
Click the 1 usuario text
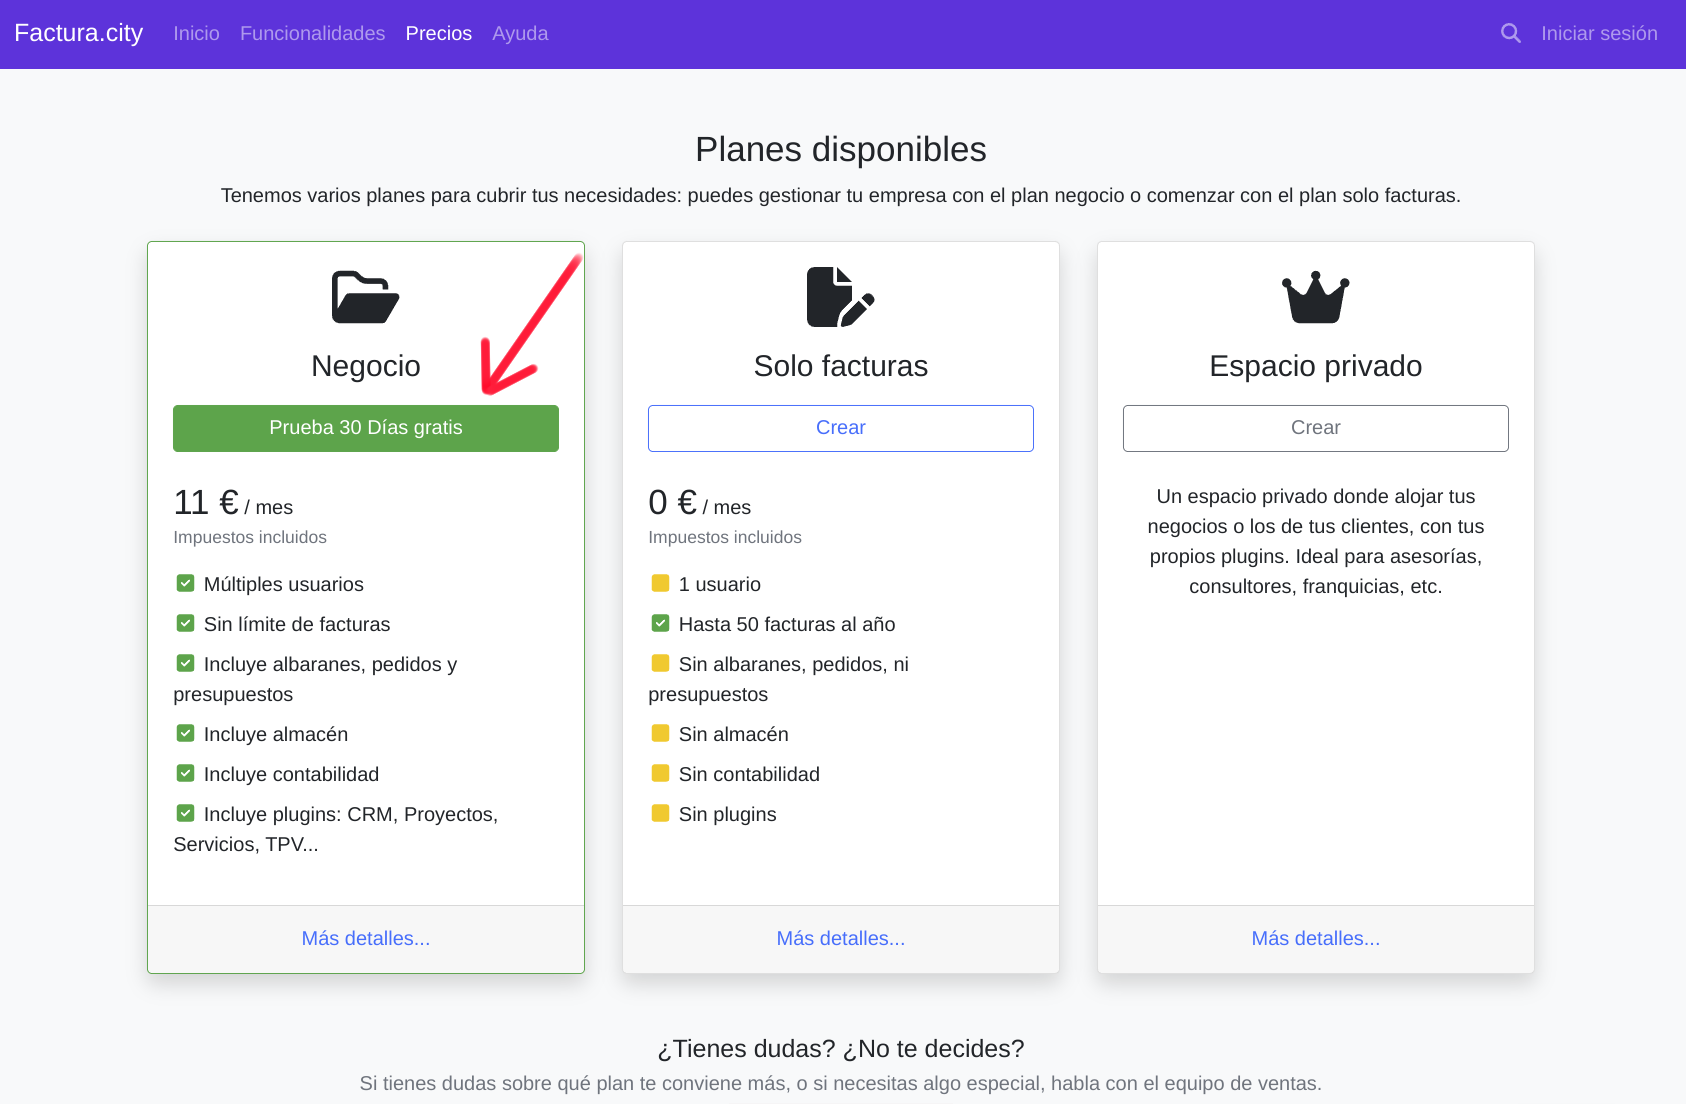point(720,584)
